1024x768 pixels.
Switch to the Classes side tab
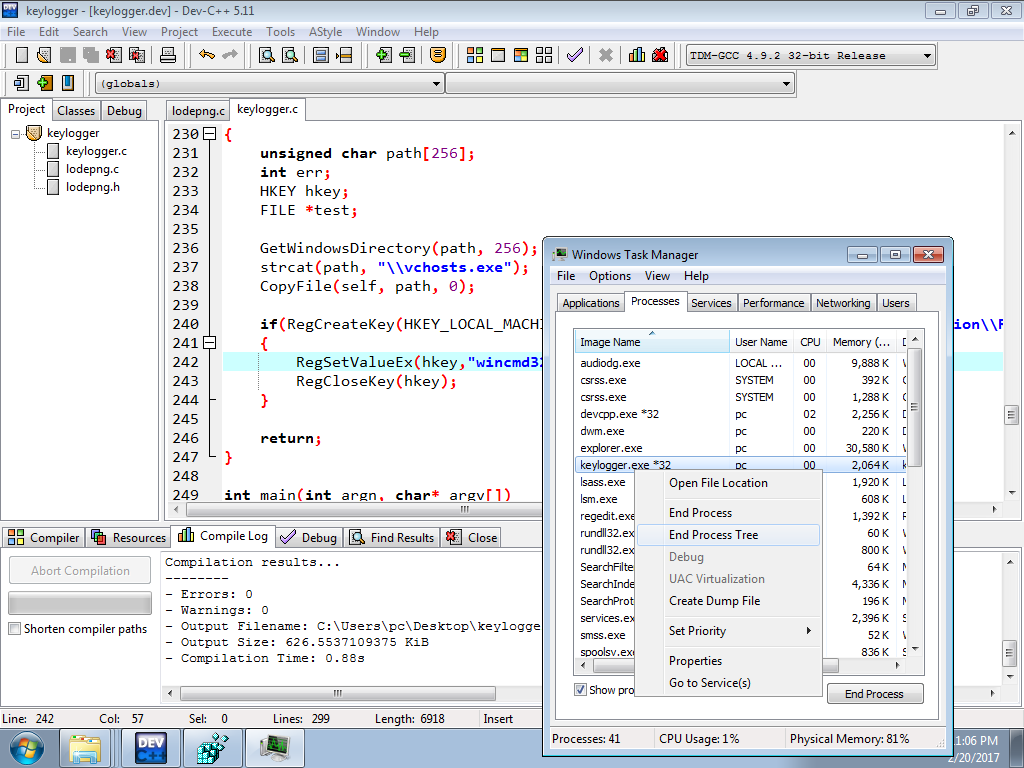(76, 110)
